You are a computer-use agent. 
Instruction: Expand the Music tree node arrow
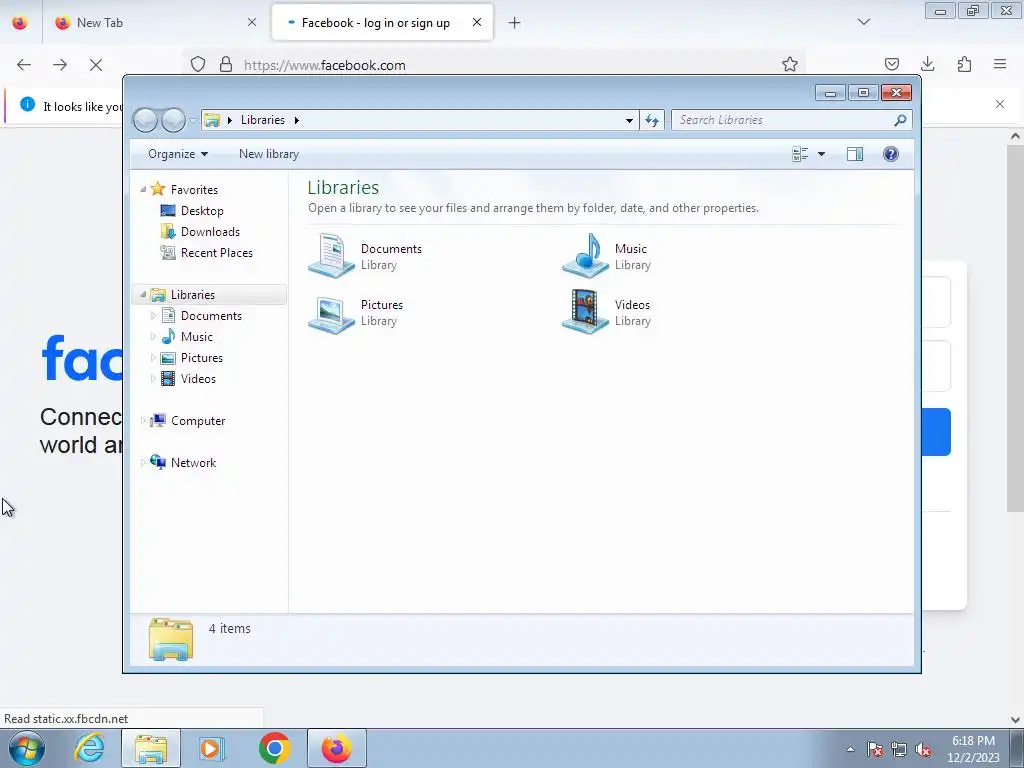point(153,336)
